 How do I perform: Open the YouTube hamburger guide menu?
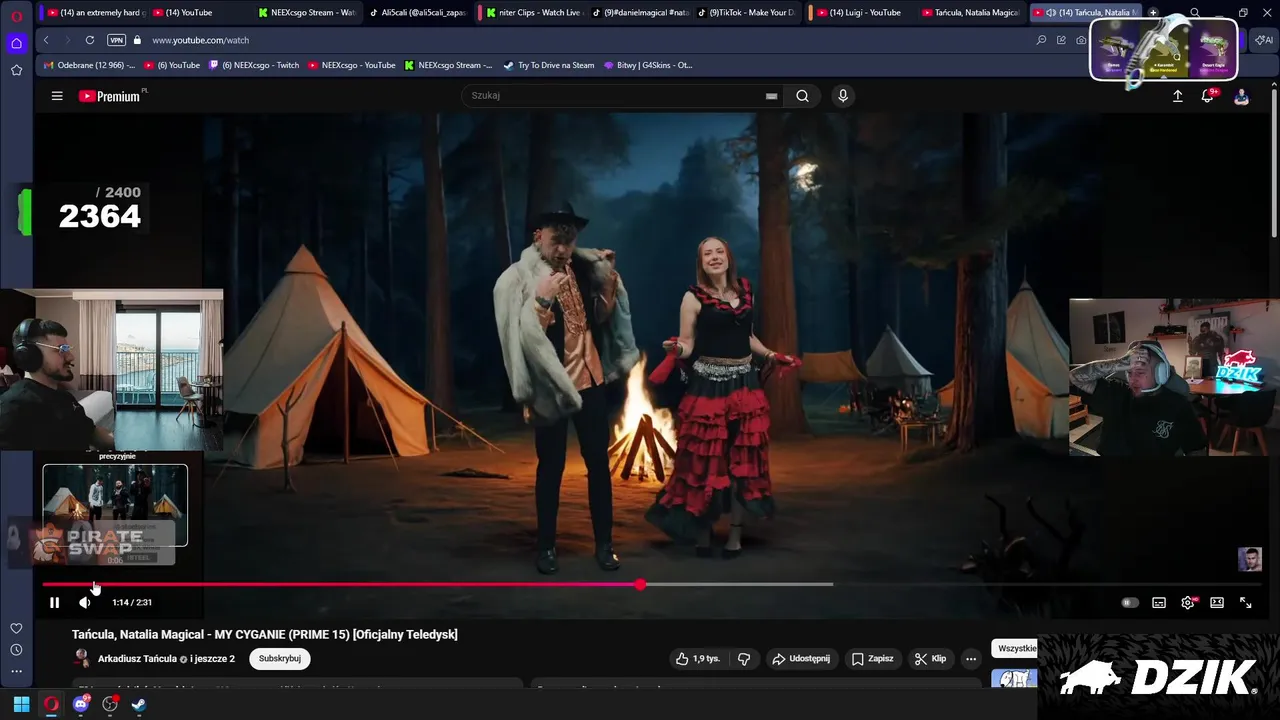57,96
